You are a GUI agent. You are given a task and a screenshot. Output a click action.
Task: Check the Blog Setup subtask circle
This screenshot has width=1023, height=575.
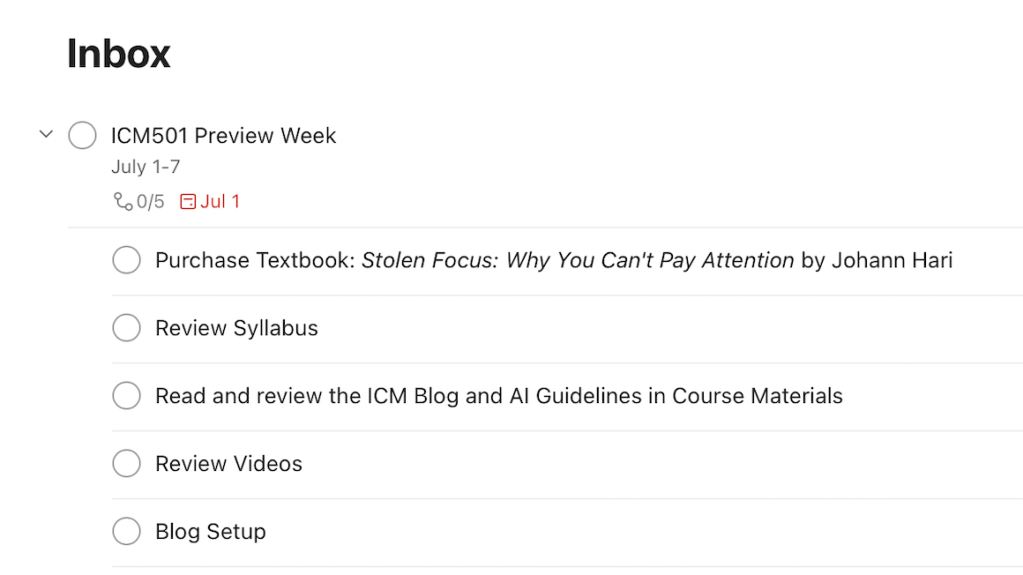pyautogui.click(x=126, y=531)
